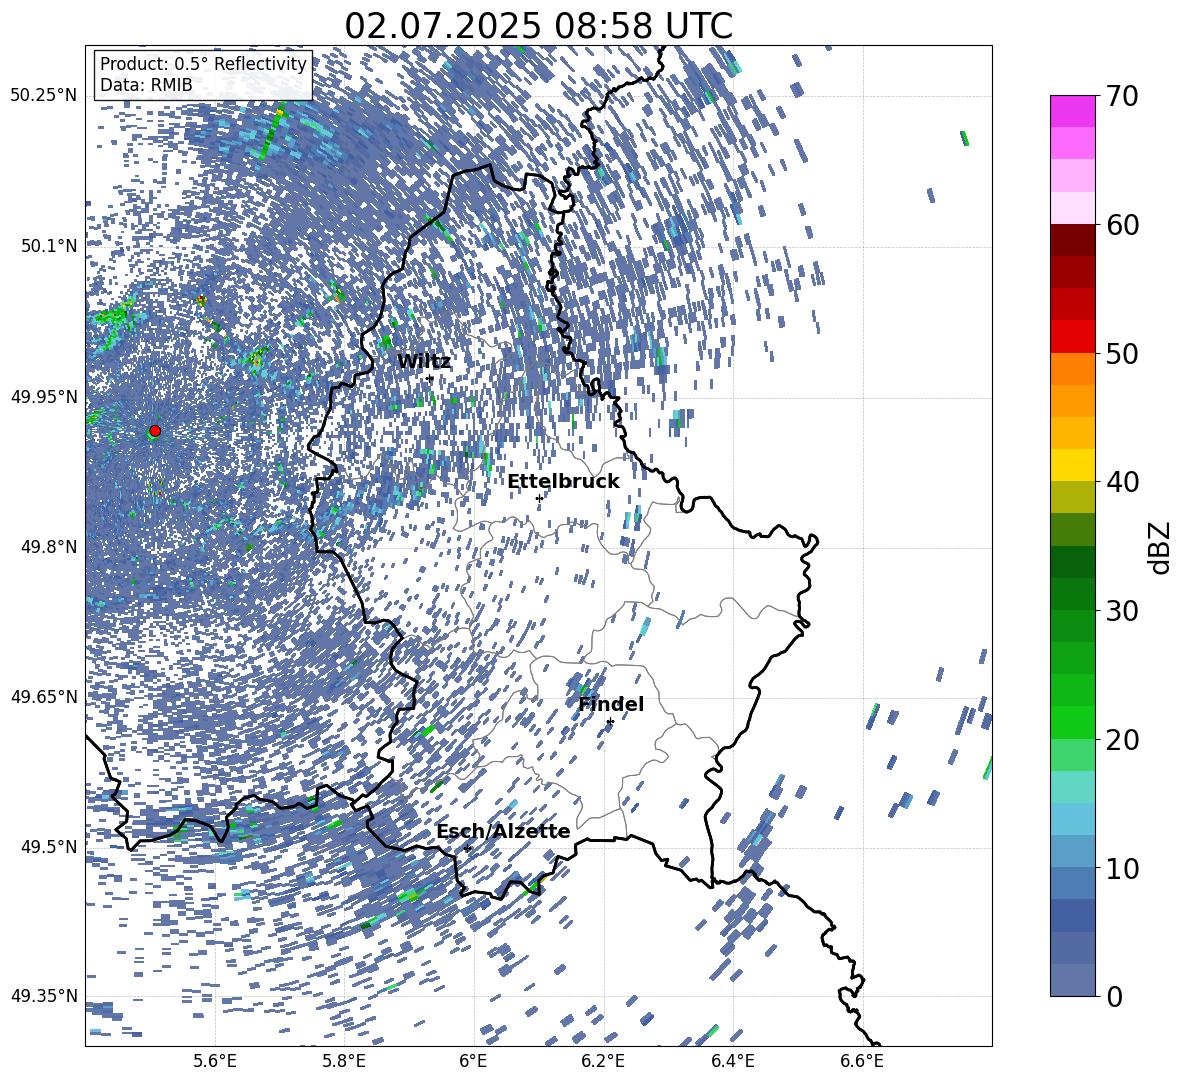This screenshot has height=1081, width=1184.
Task: Click the Wiltz cross marker
Action: 430,379
